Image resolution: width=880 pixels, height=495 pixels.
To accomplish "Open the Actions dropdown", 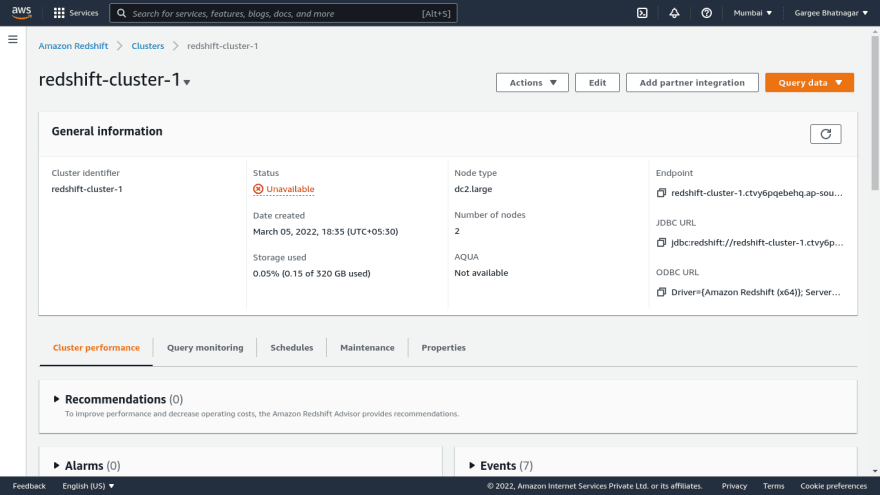I will click(x=532, y=83).
